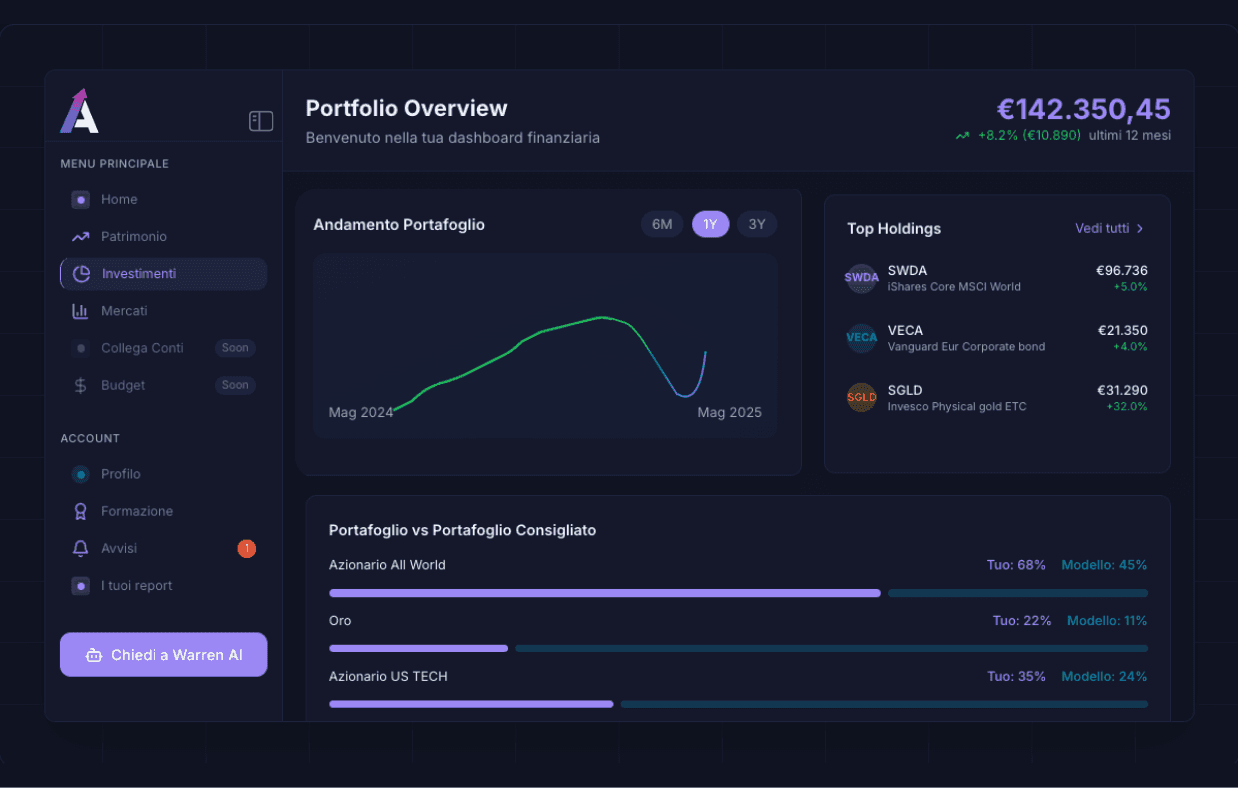This screenshot has width=1238, height=788.
Task: Switch the chart to 3Y range
Action: (757, 224)
